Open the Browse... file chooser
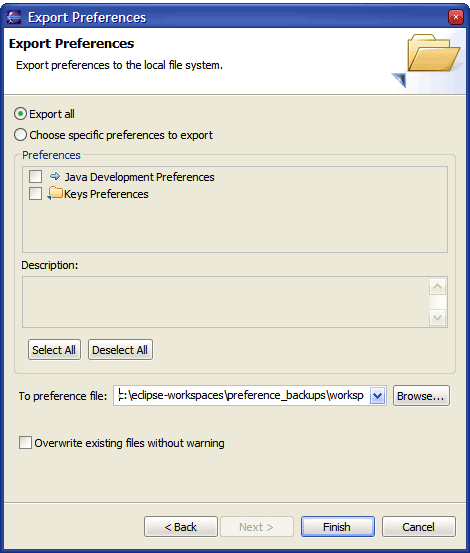Viewport: 470px width, 553px height. coord(421,396)
